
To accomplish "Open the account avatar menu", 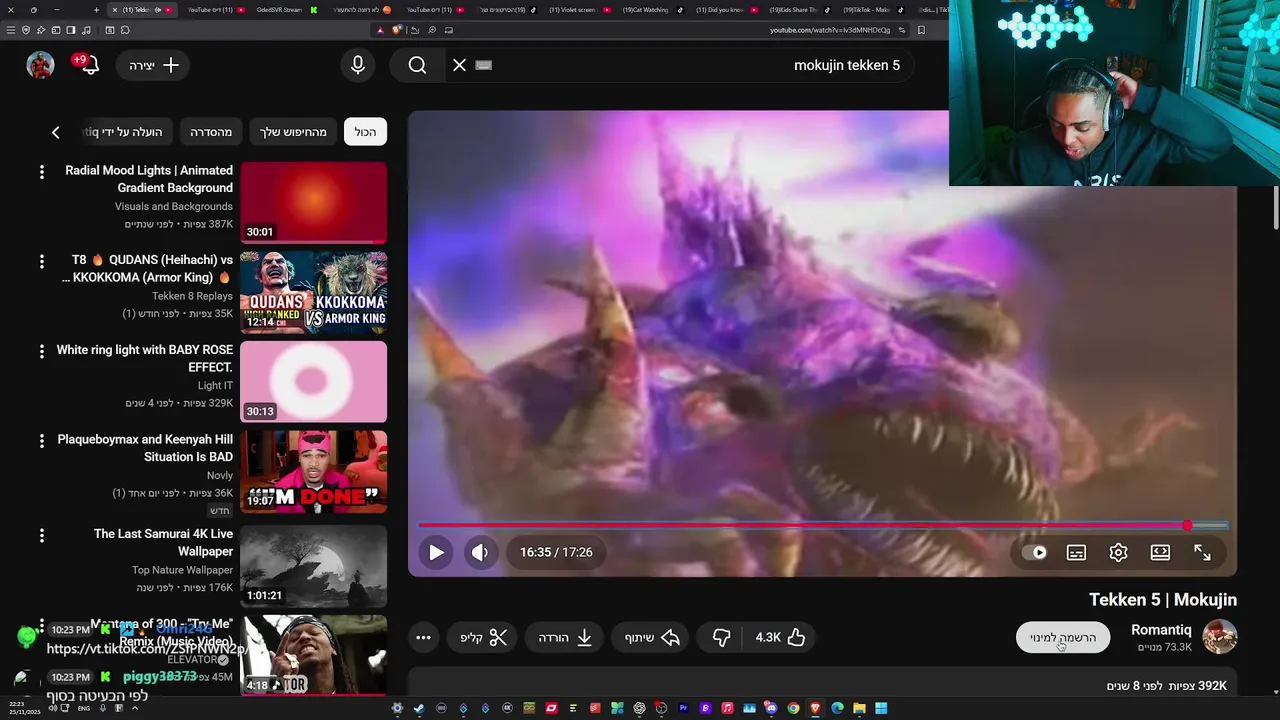I will pyautogui.click(x=40, y=65).
